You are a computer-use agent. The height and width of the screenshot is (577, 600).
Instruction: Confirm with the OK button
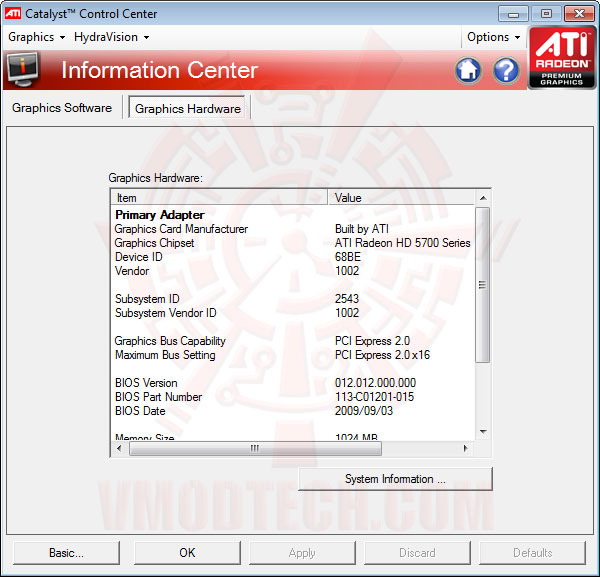187,553
